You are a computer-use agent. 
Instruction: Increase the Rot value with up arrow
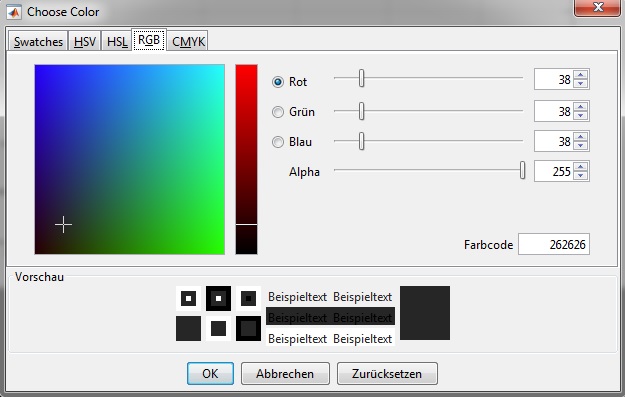tap(581, 75)
